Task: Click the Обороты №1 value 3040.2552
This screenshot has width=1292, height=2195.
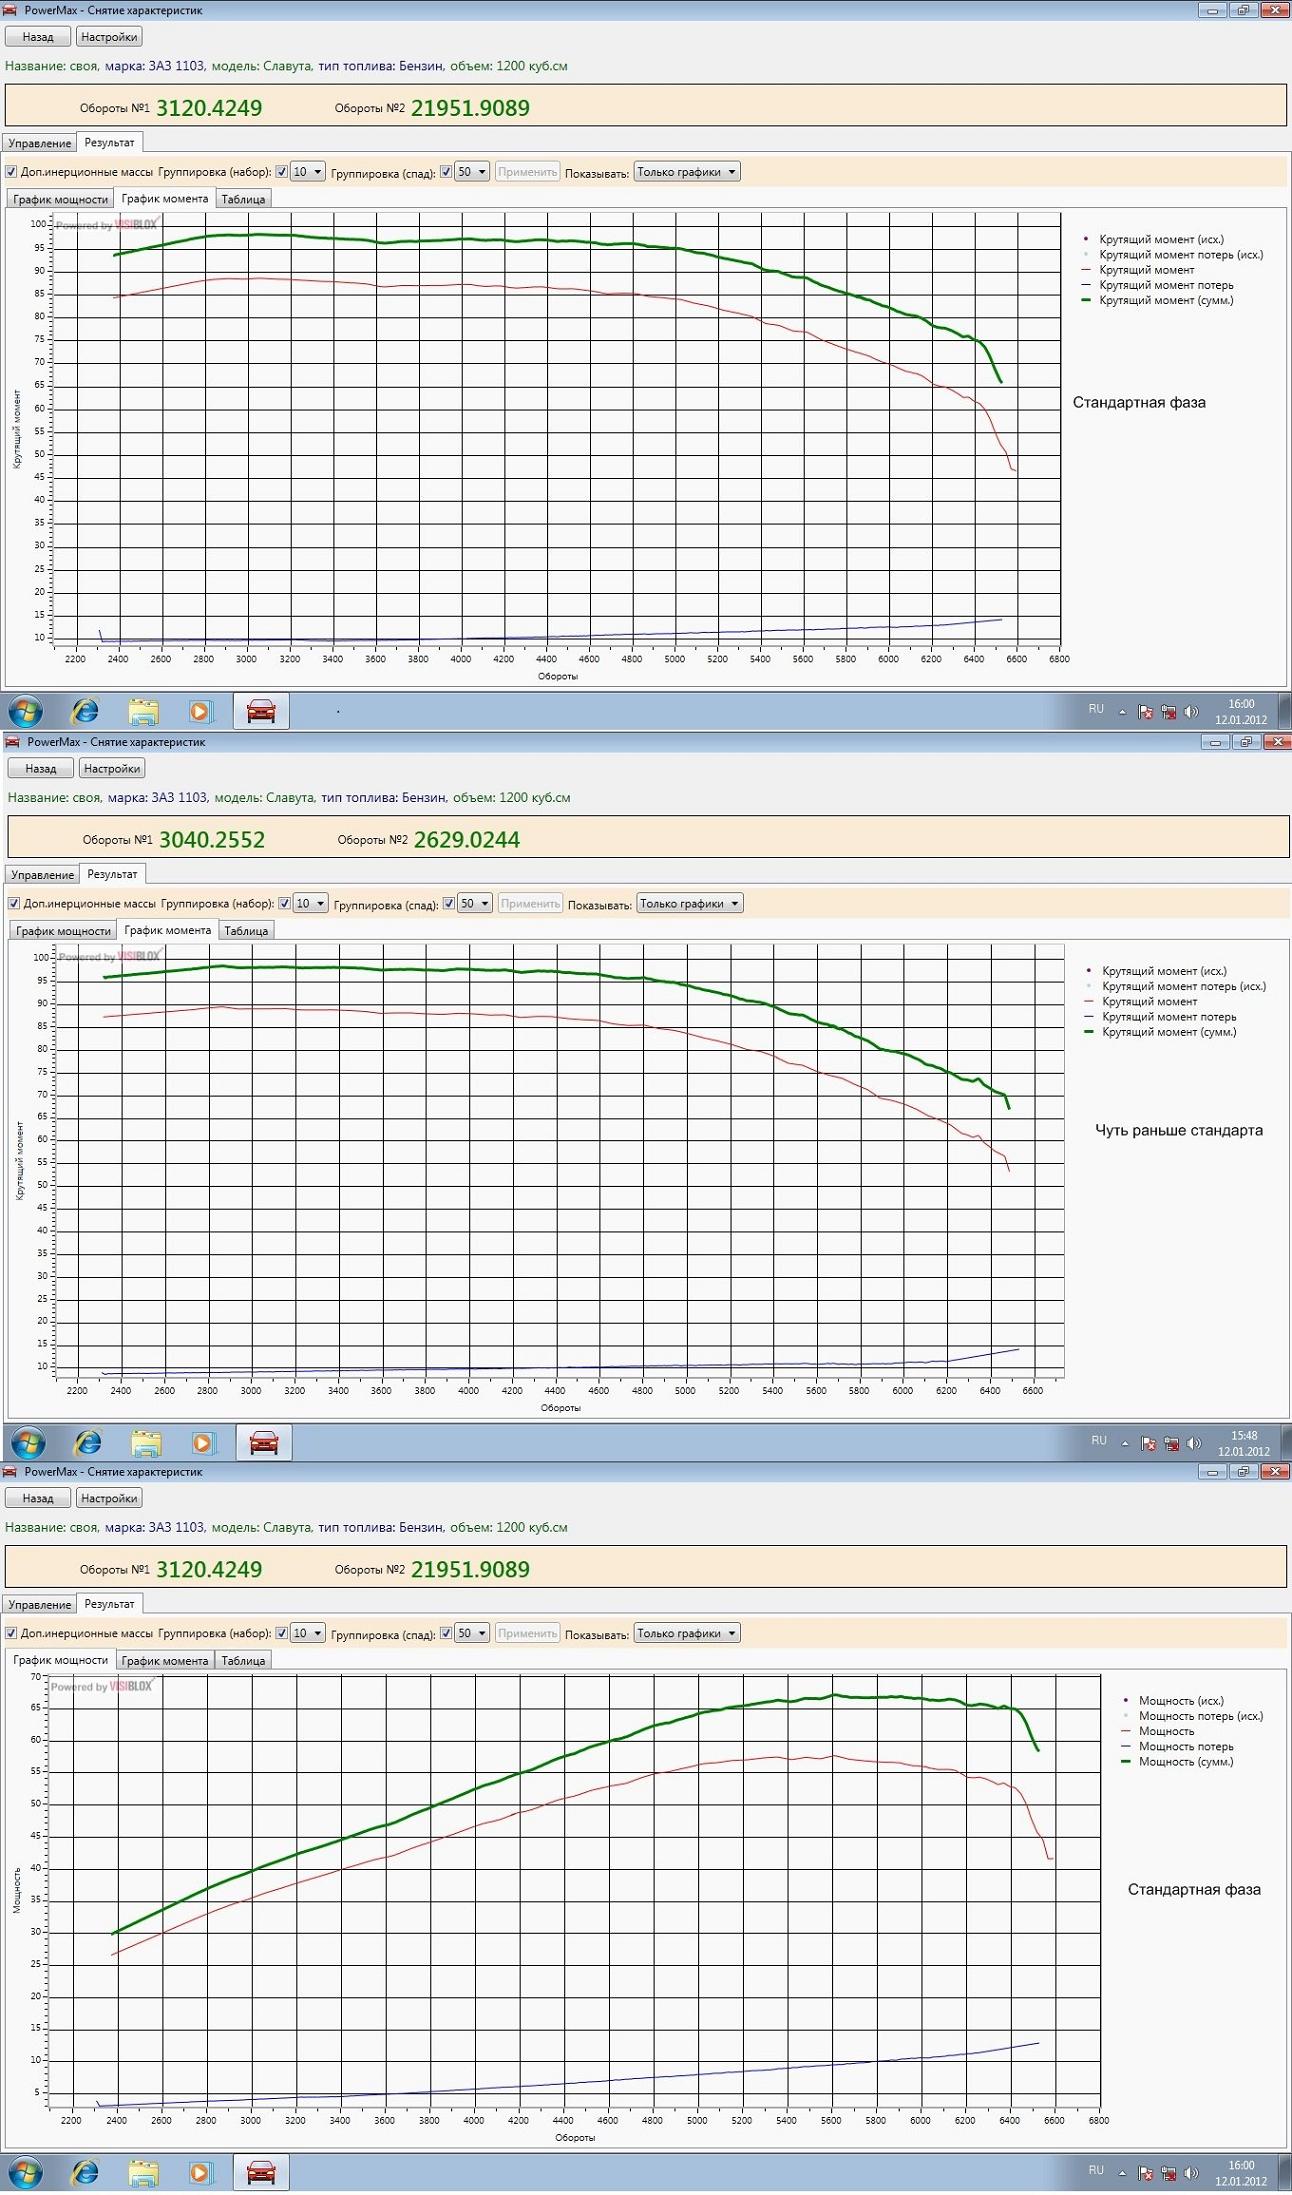Action: pos(212,840)
